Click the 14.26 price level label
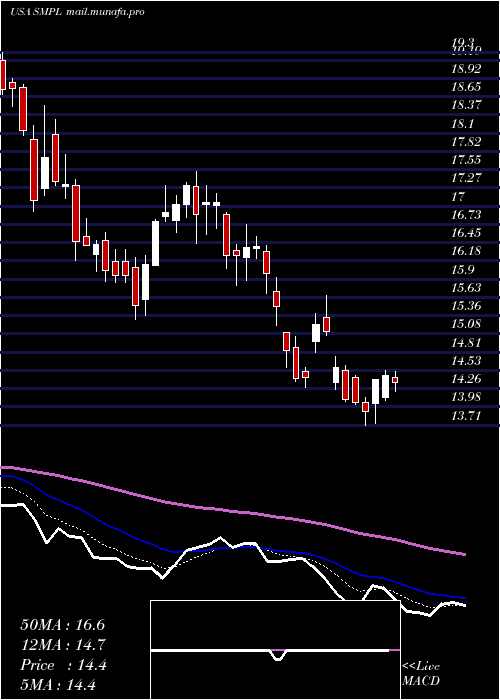Viewport: 500px width, 700px height. point(467,379)
